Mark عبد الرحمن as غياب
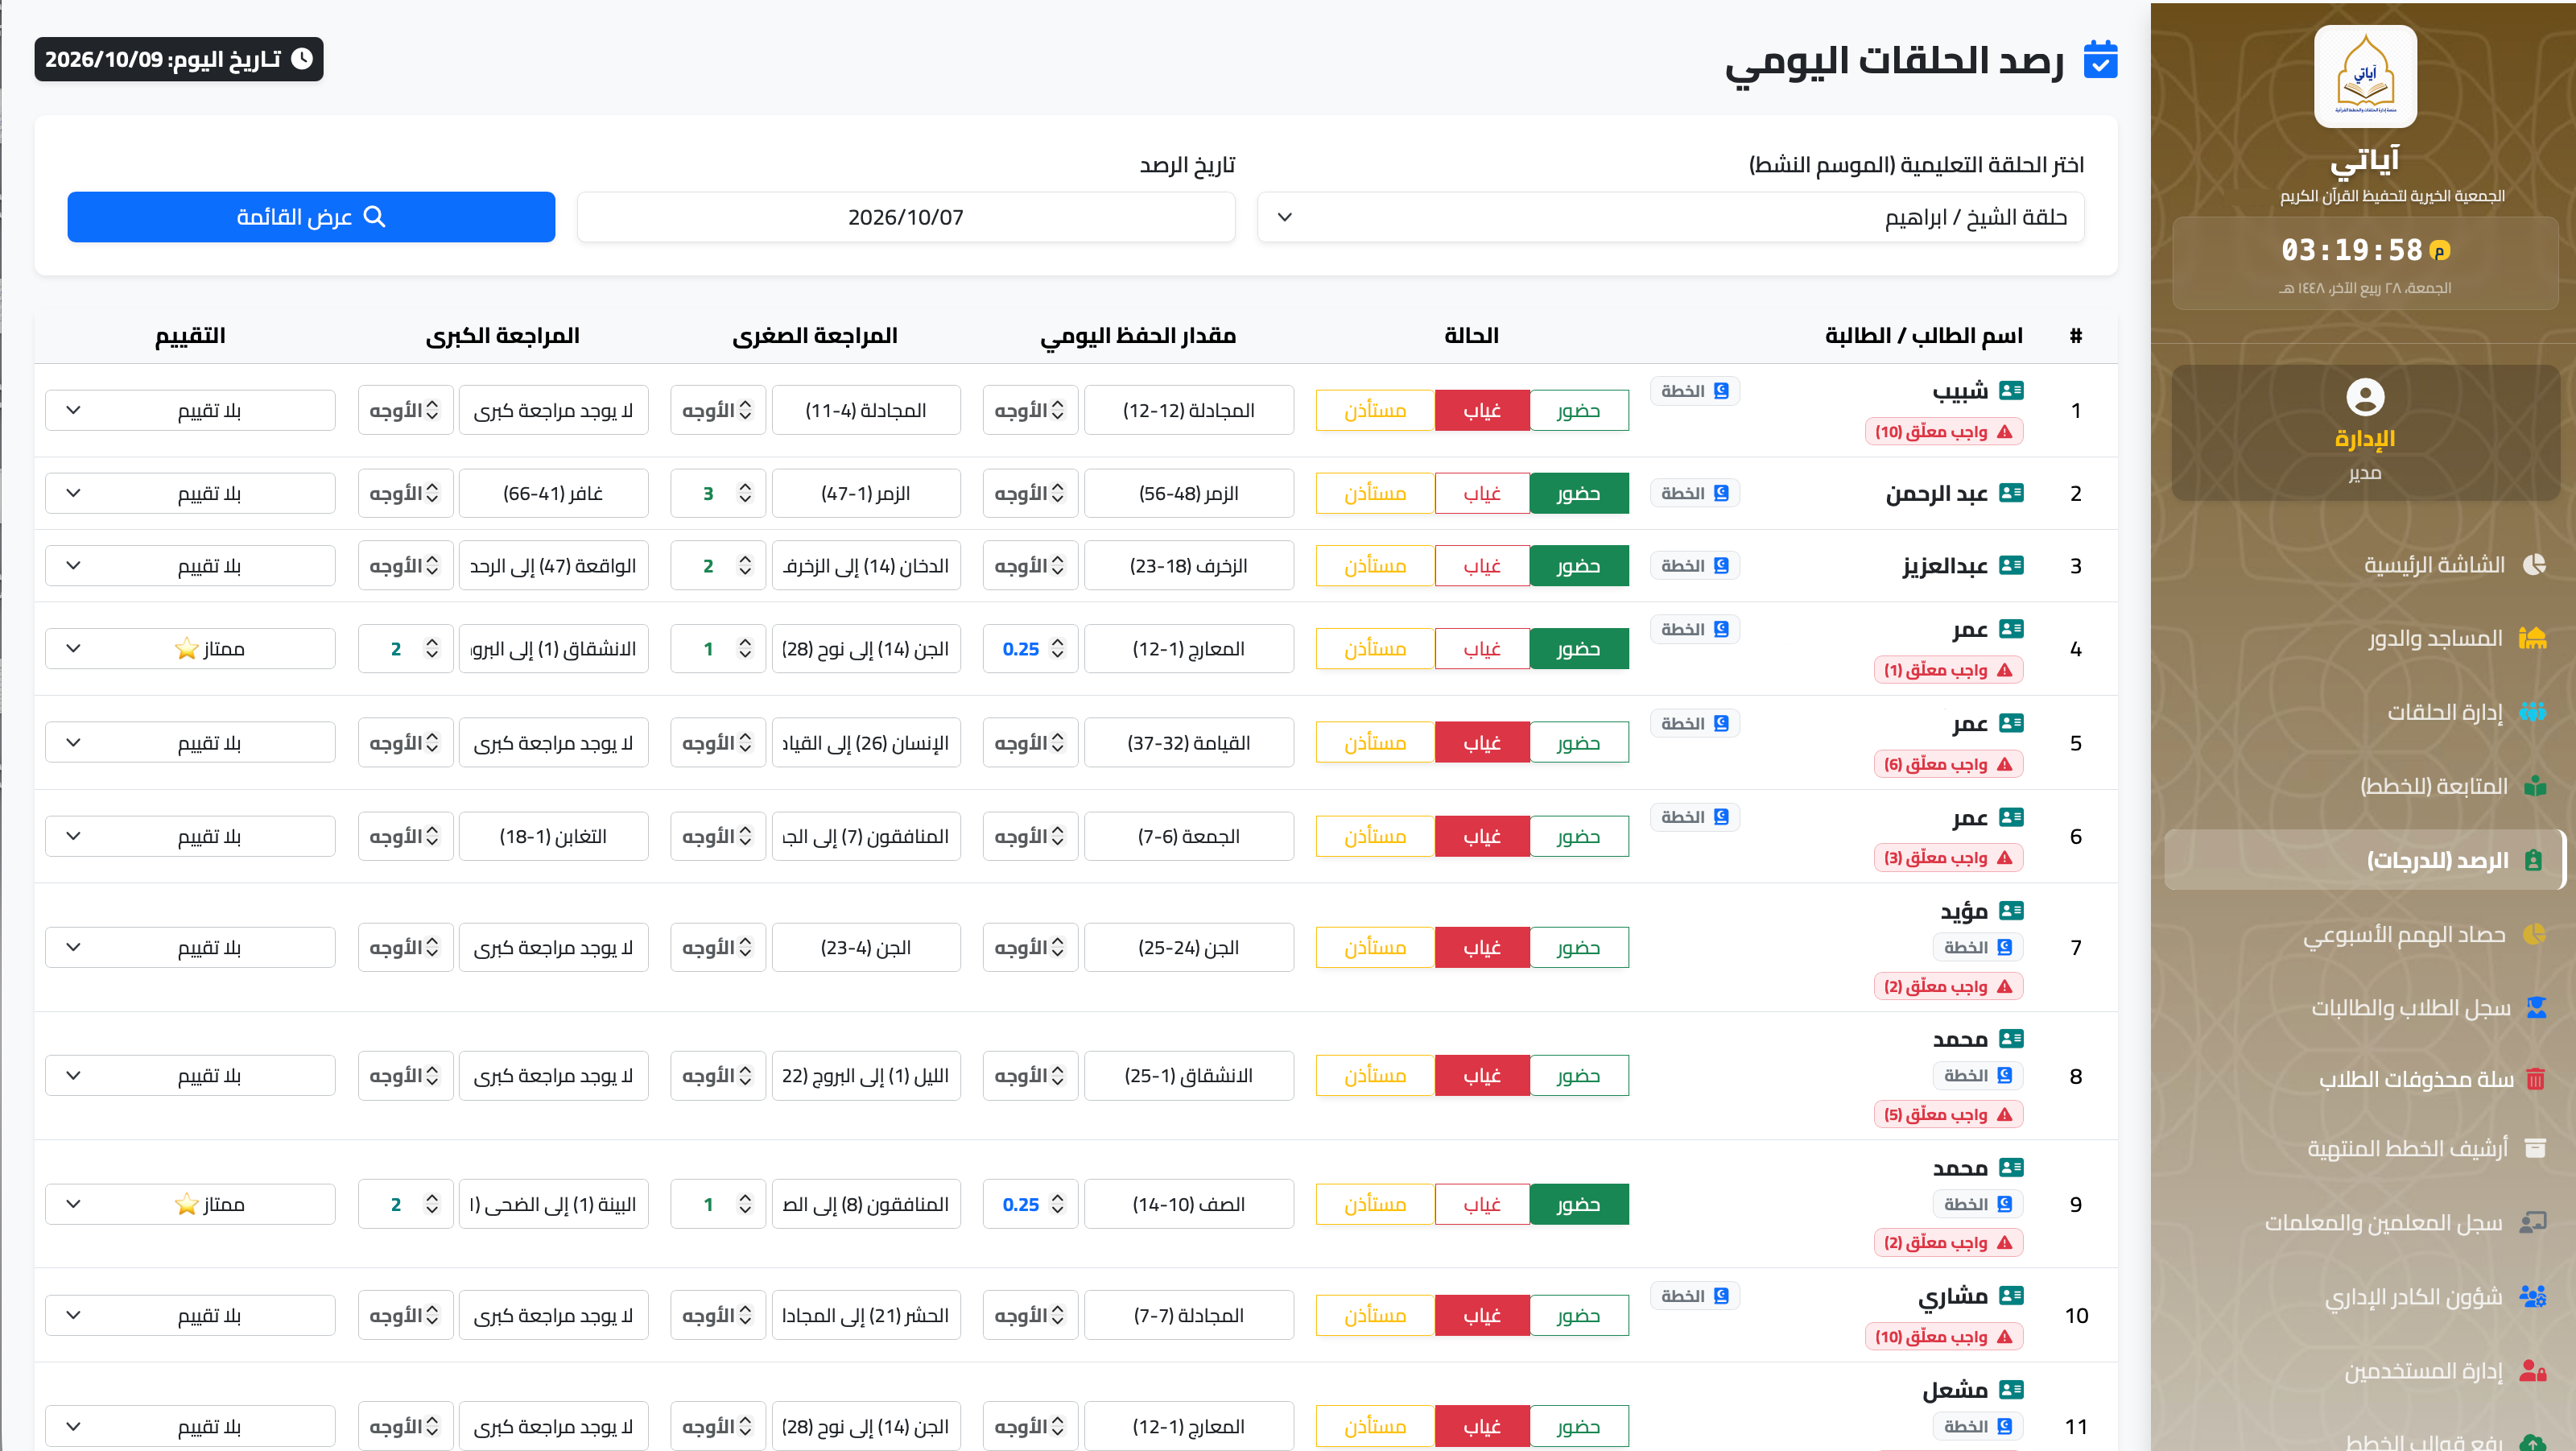2576x1451 pixels. pyautogui.click(x=1482, y=493)
